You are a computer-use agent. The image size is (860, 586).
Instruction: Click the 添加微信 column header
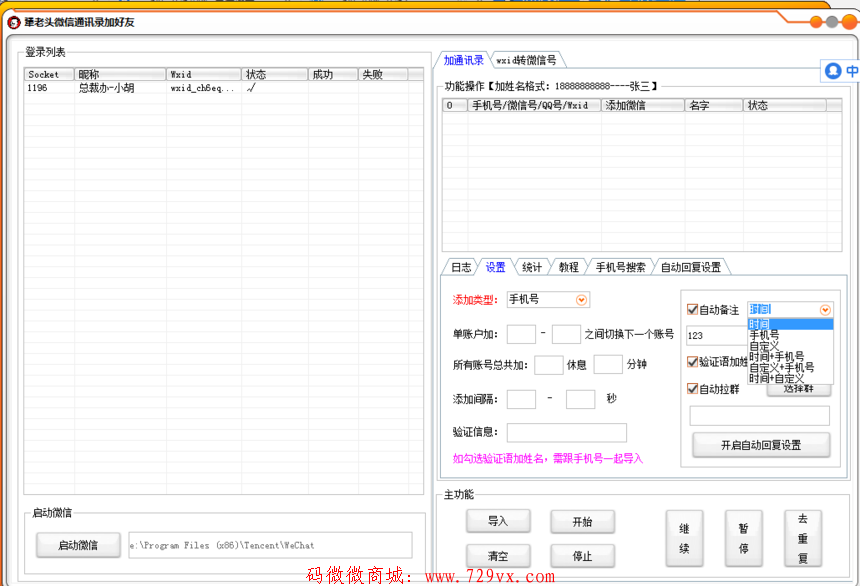643,105
